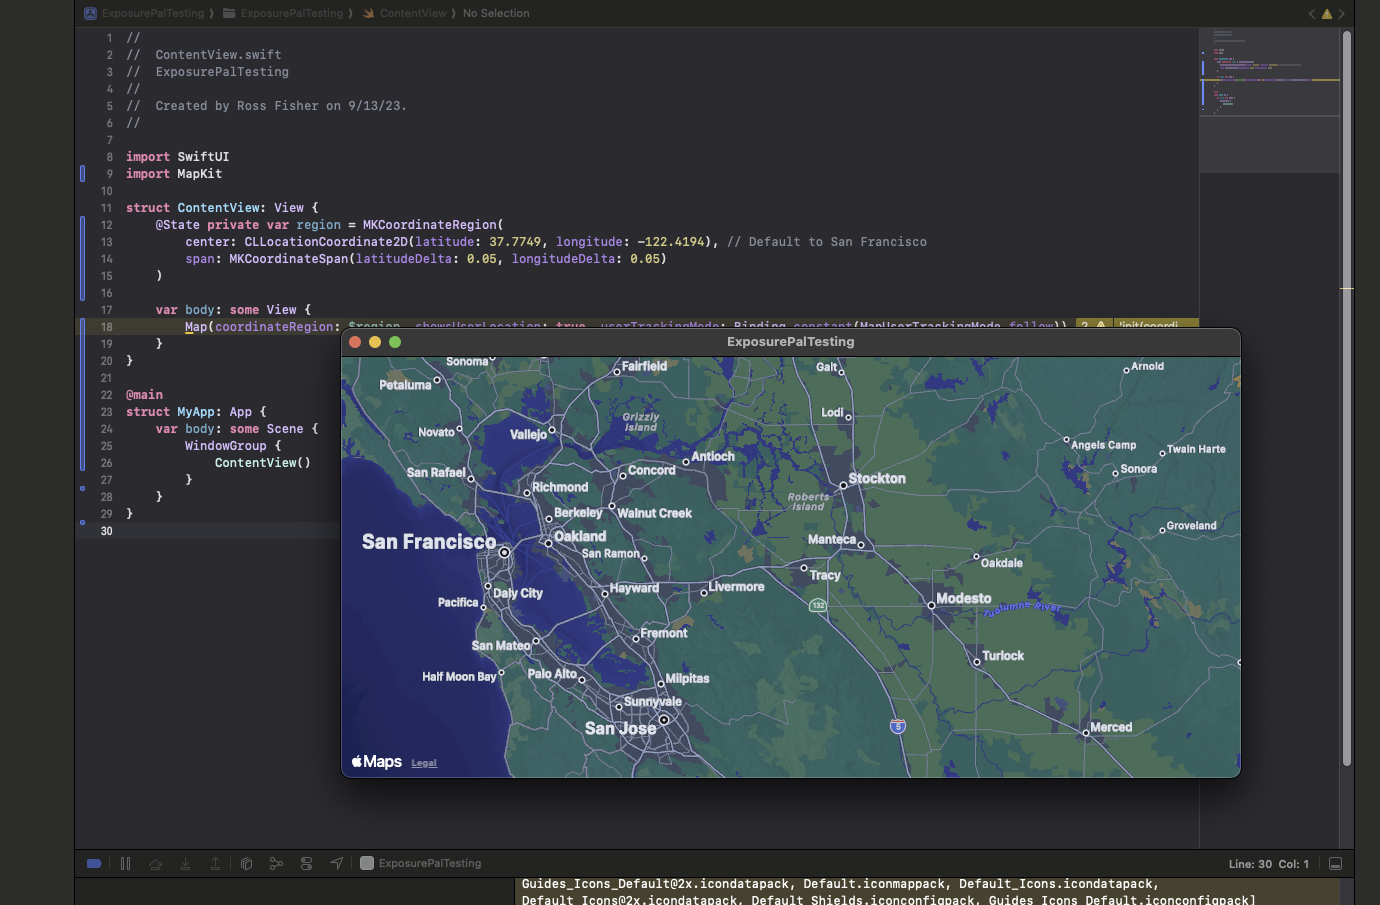Open the Debug View Hierarchy tool

(x=246, y=863)
